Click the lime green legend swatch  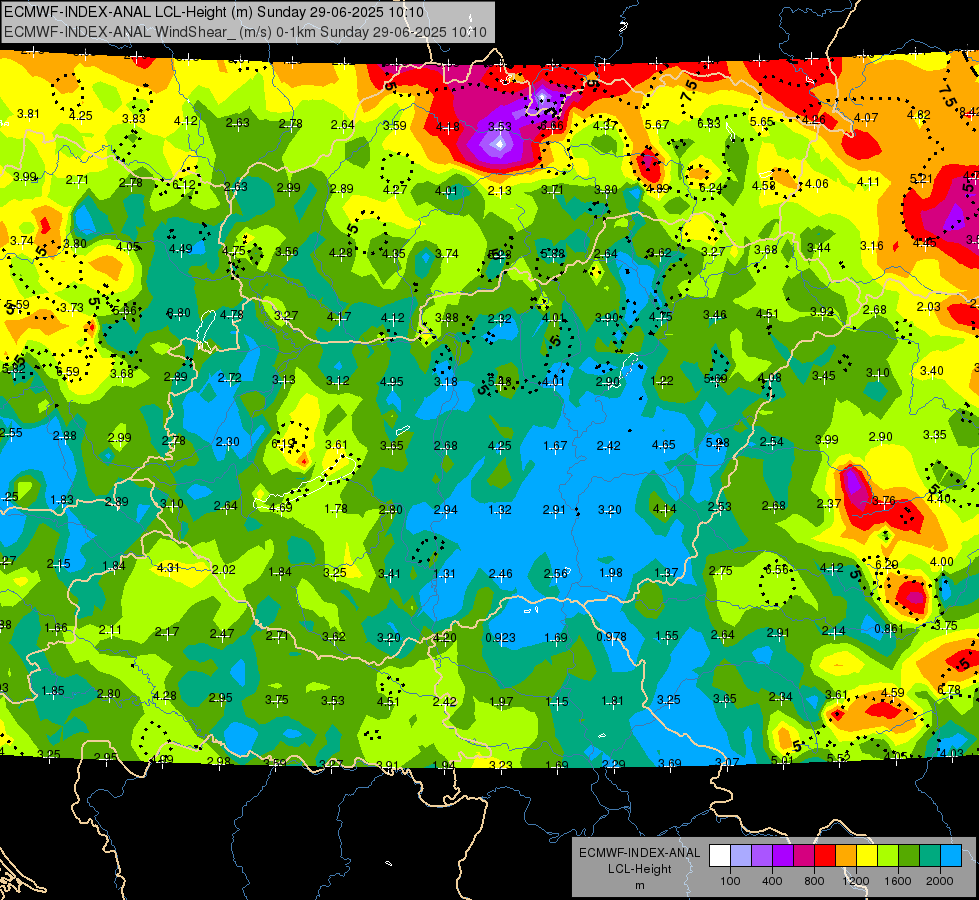(888, 856)
